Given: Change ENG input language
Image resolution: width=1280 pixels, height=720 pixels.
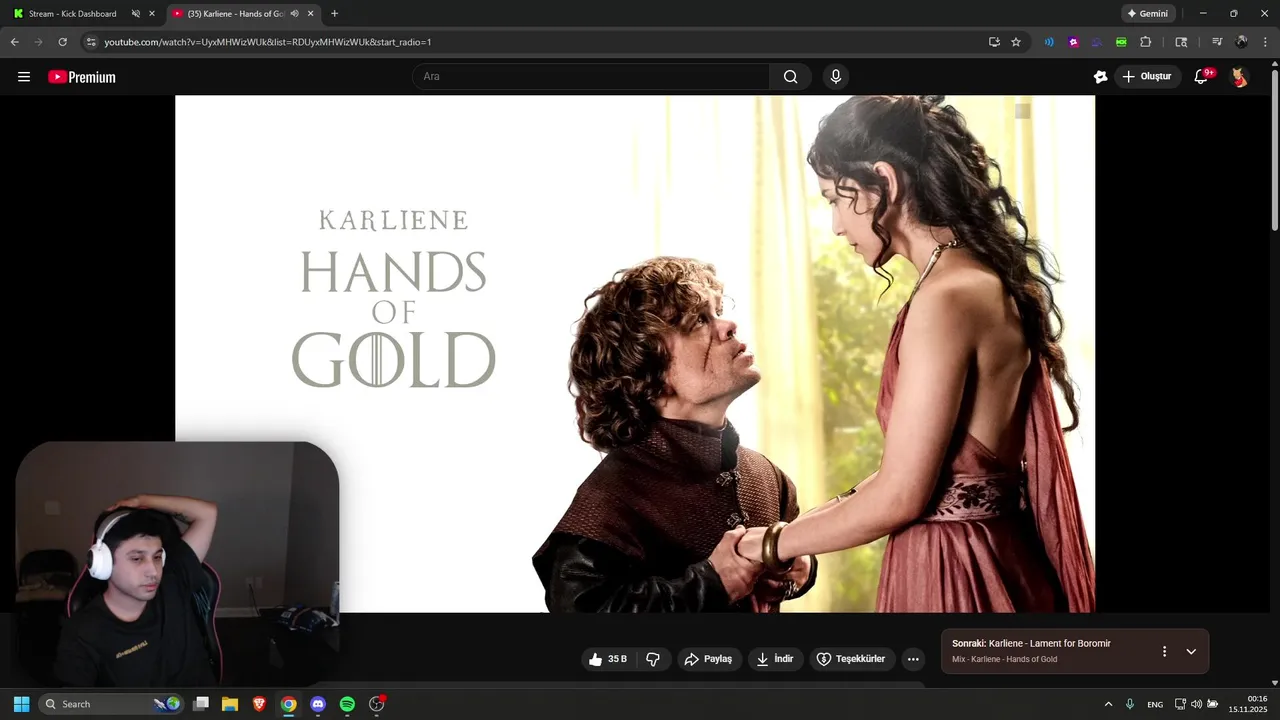Looking at the screenshot, I should (x=1155, y=704).
